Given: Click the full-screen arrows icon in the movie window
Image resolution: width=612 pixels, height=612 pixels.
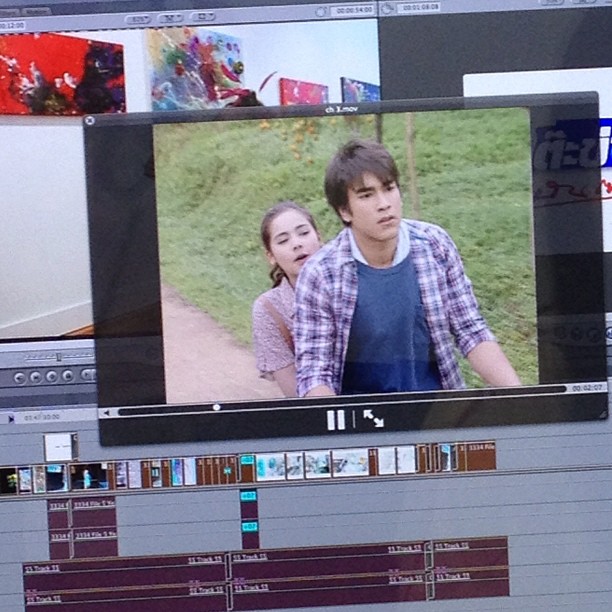Looking at the screenshot, I should pos(374,418).
